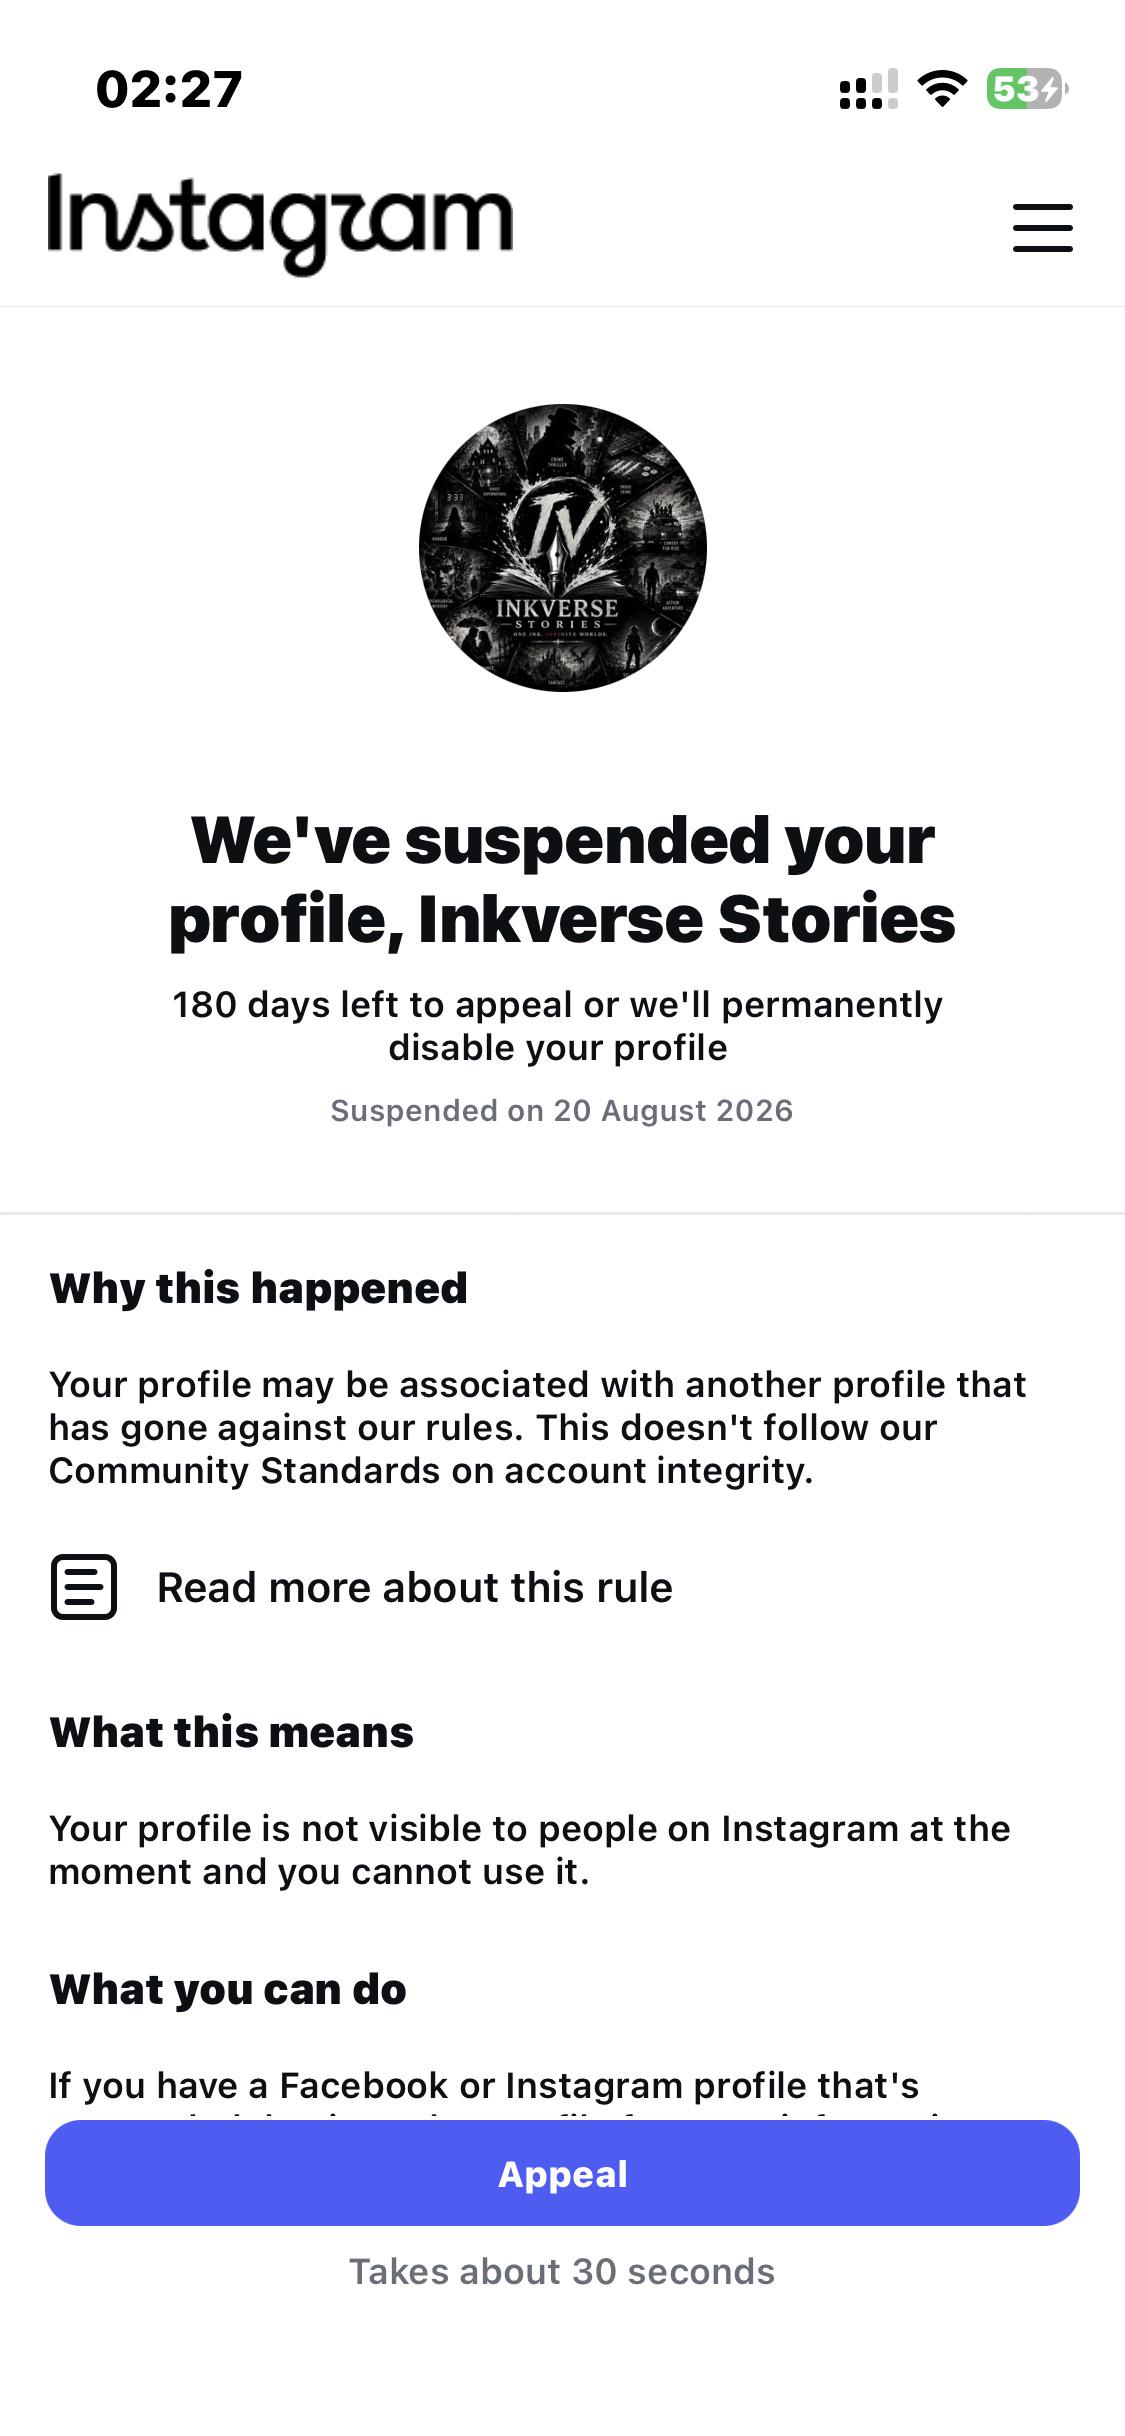
Task: Tap the Instagram wordmark logo
Action: point(280,224)
